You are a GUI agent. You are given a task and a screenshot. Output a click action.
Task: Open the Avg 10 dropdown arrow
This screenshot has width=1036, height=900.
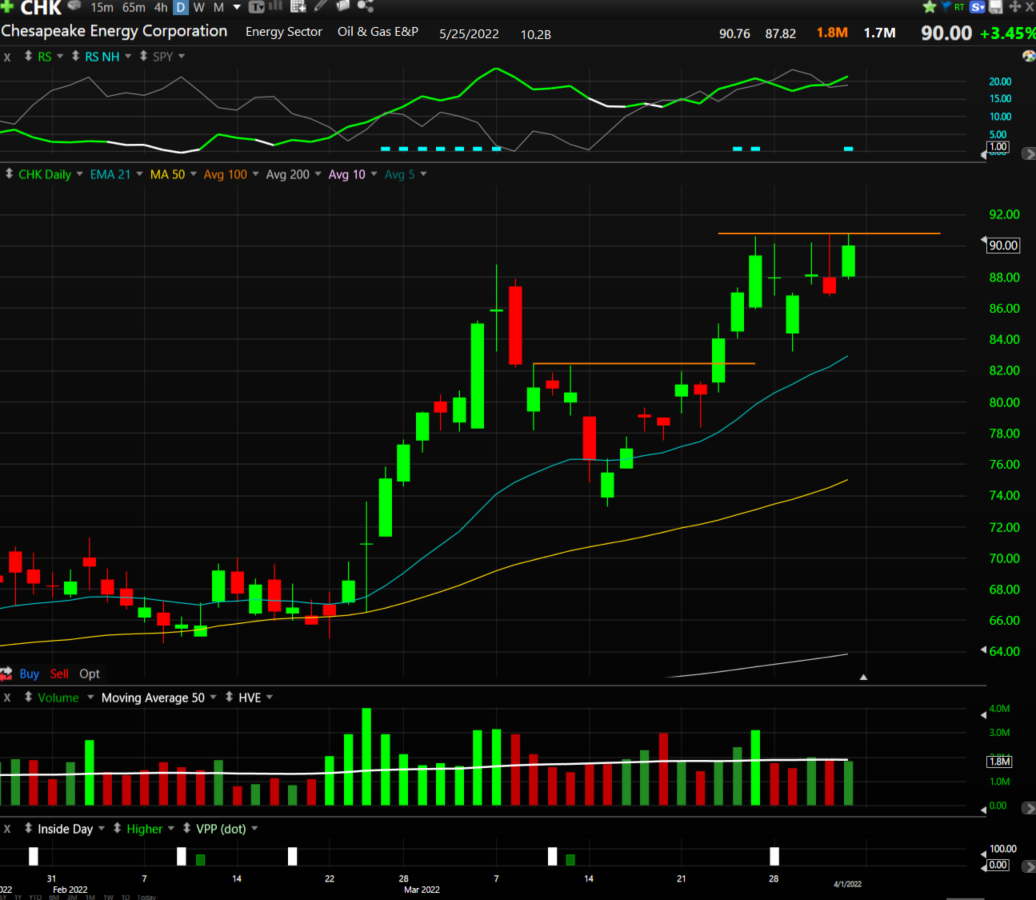coord(374,174)
